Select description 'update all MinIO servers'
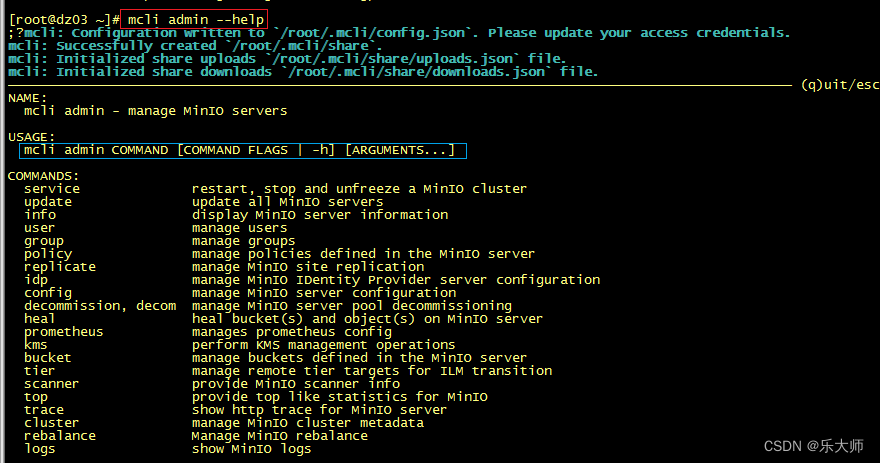880x463 pixels. click(x=287, y=202)
